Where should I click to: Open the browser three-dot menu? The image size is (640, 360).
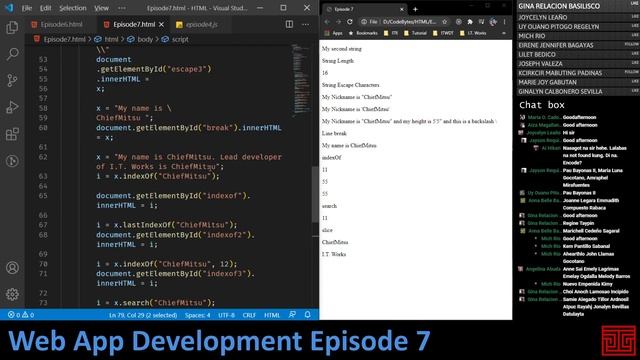[504, 22]
